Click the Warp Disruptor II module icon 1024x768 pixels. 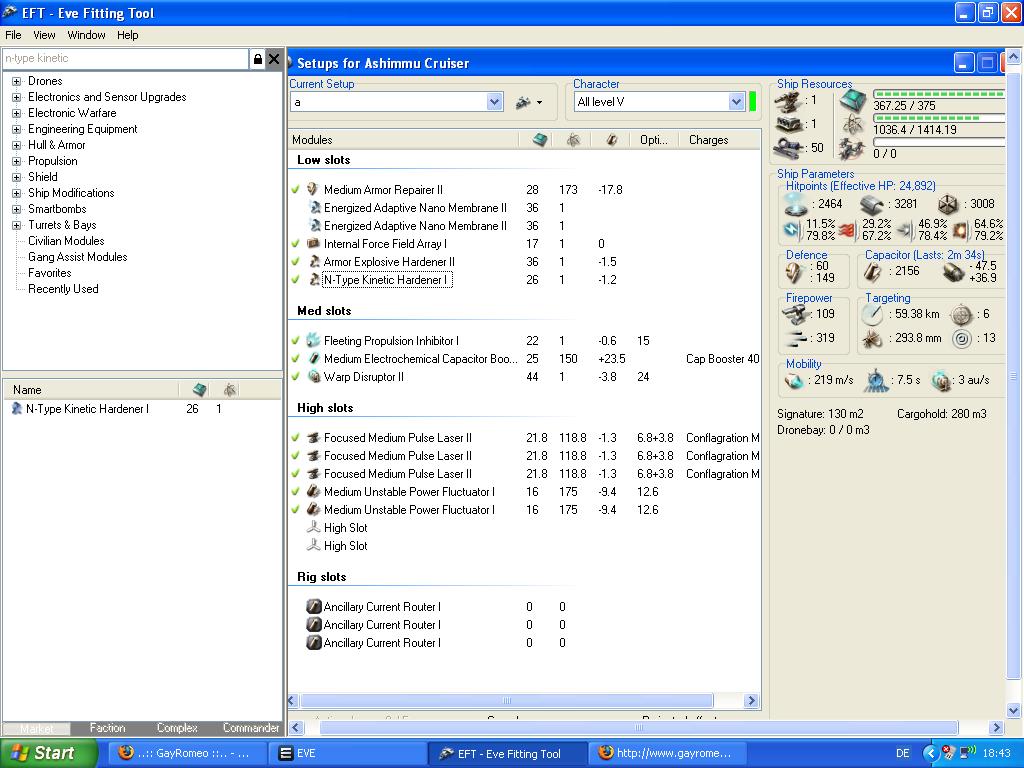(x=313, y=376)
